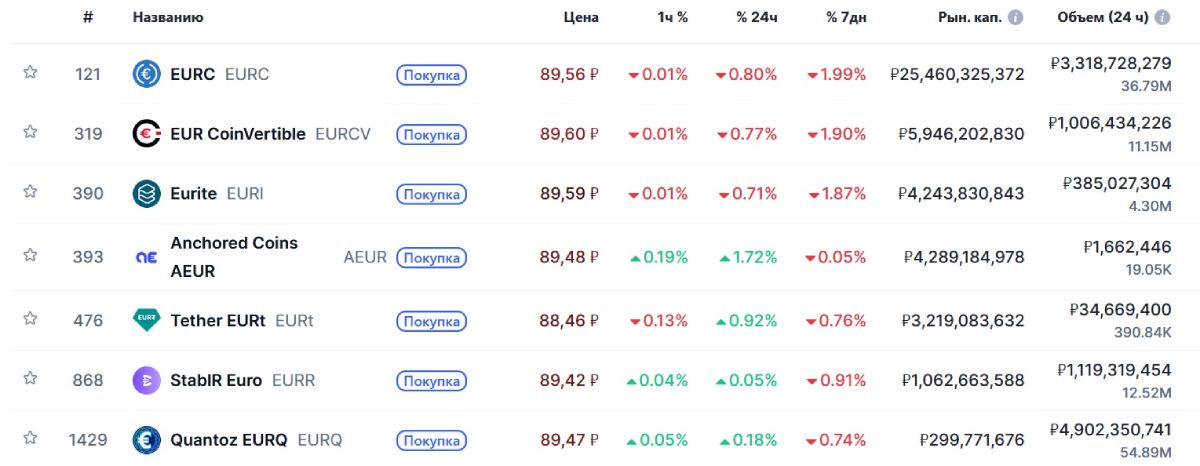Sort by Названию column header
The height and width of the screenshot is (466, 1200).
(168, 17)
